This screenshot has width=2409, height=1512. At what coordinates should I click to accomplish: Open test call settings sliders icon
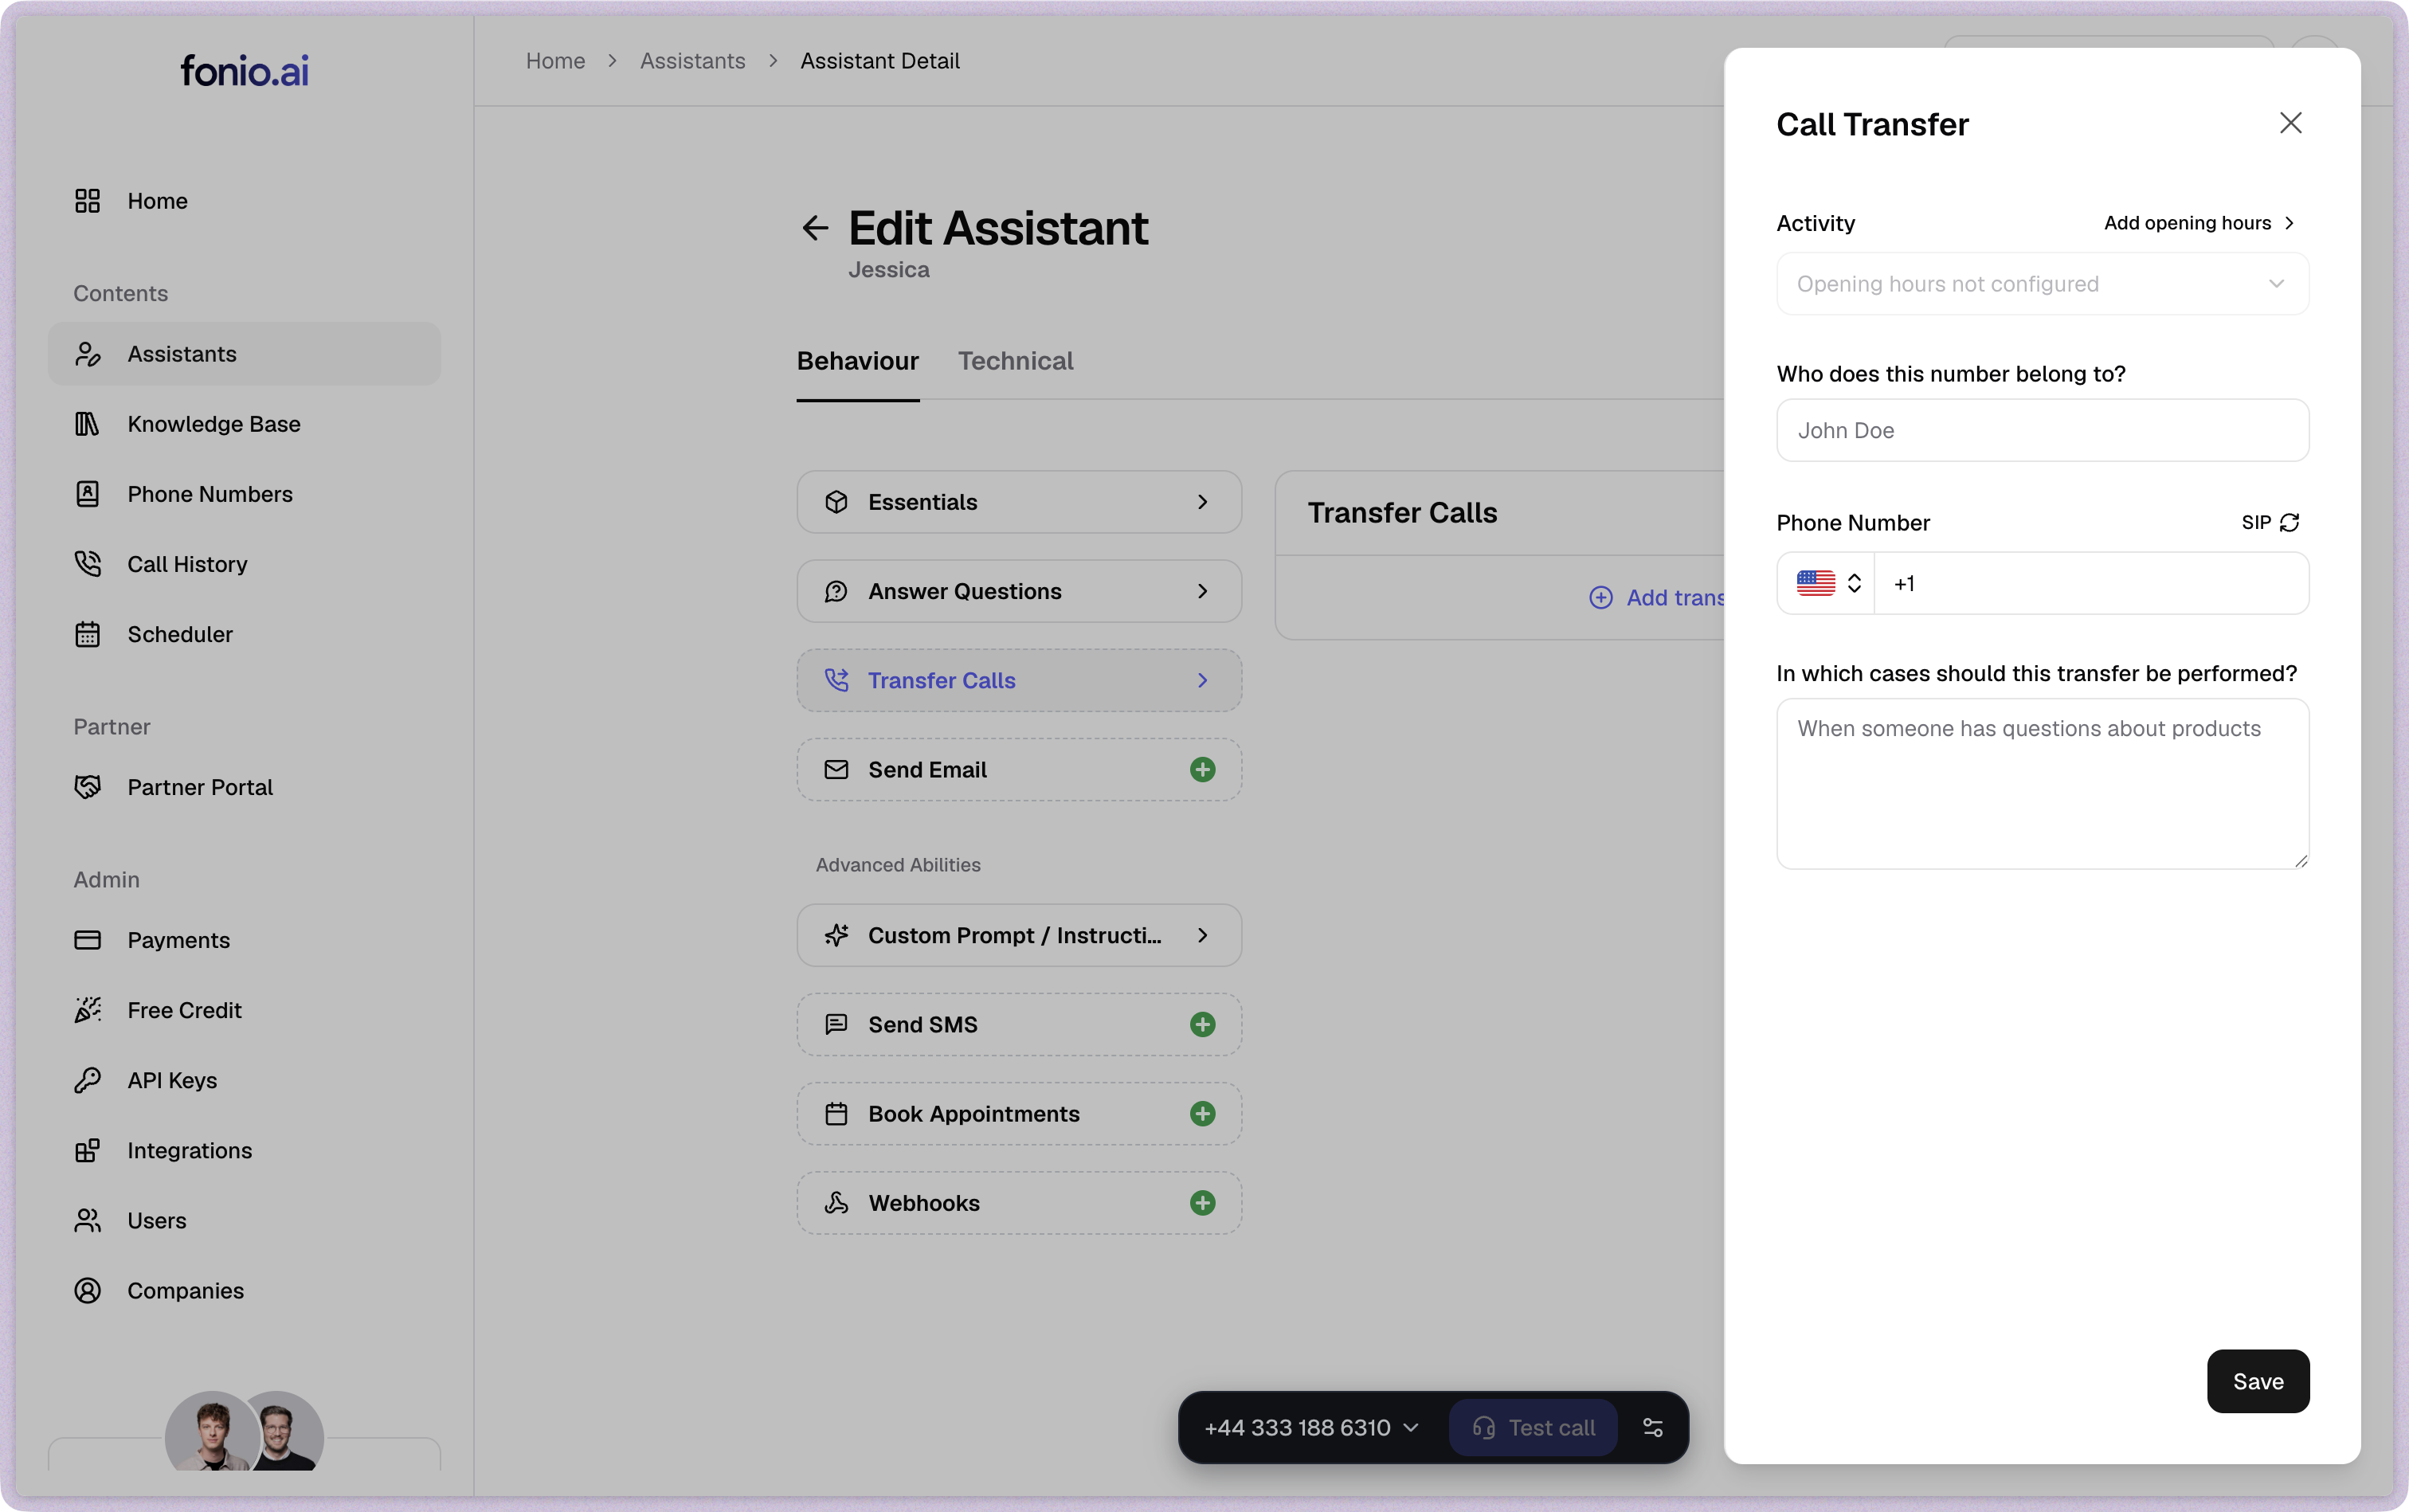point(1653,1428)
